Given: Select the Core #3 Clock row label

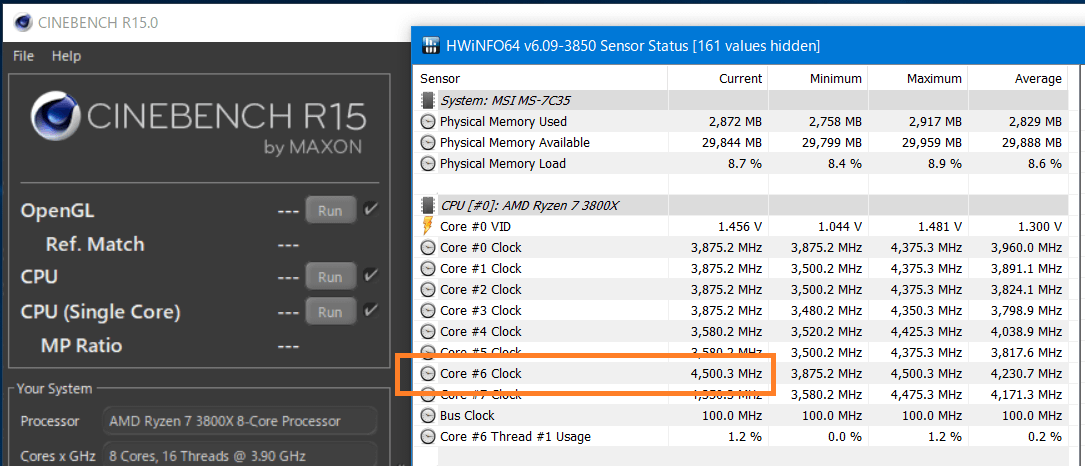Looking at the screenshot, I should (x=480, y=311).
